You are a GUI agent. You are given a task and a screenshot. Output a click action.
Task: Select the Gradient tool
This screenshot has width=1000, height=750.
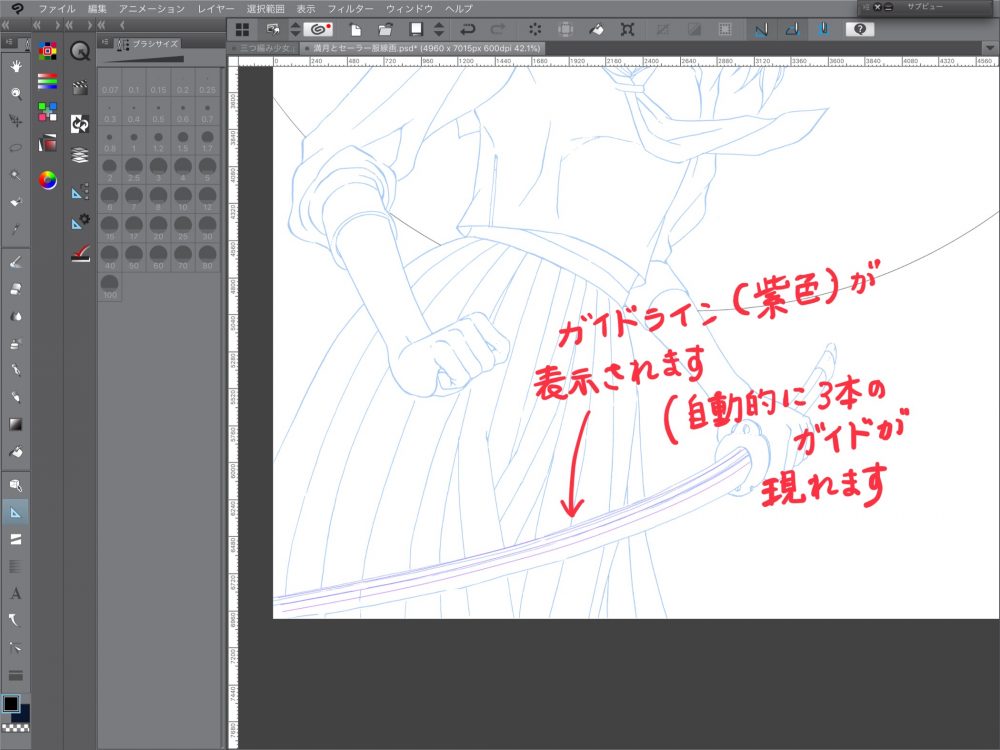click(16, 424)
